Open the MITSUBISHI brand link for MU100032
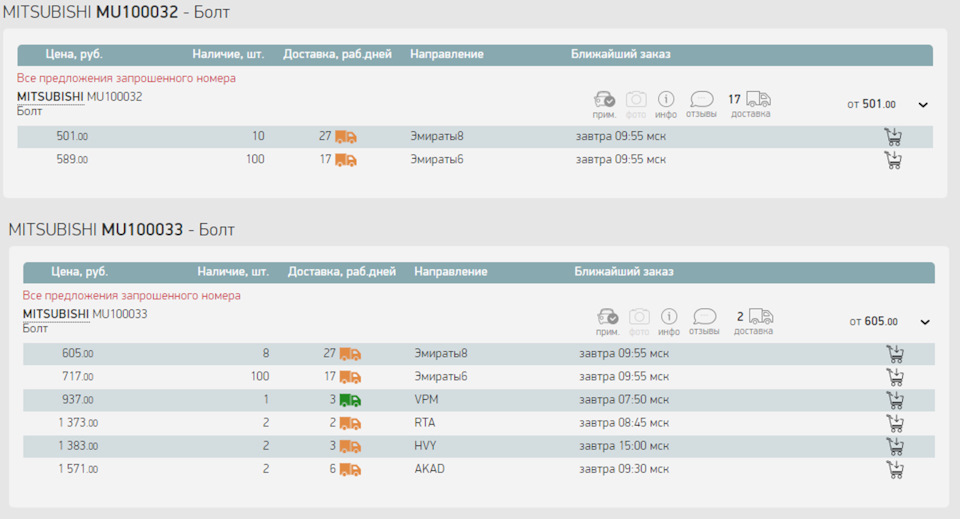The image size is (960, 519). [50, 97]
